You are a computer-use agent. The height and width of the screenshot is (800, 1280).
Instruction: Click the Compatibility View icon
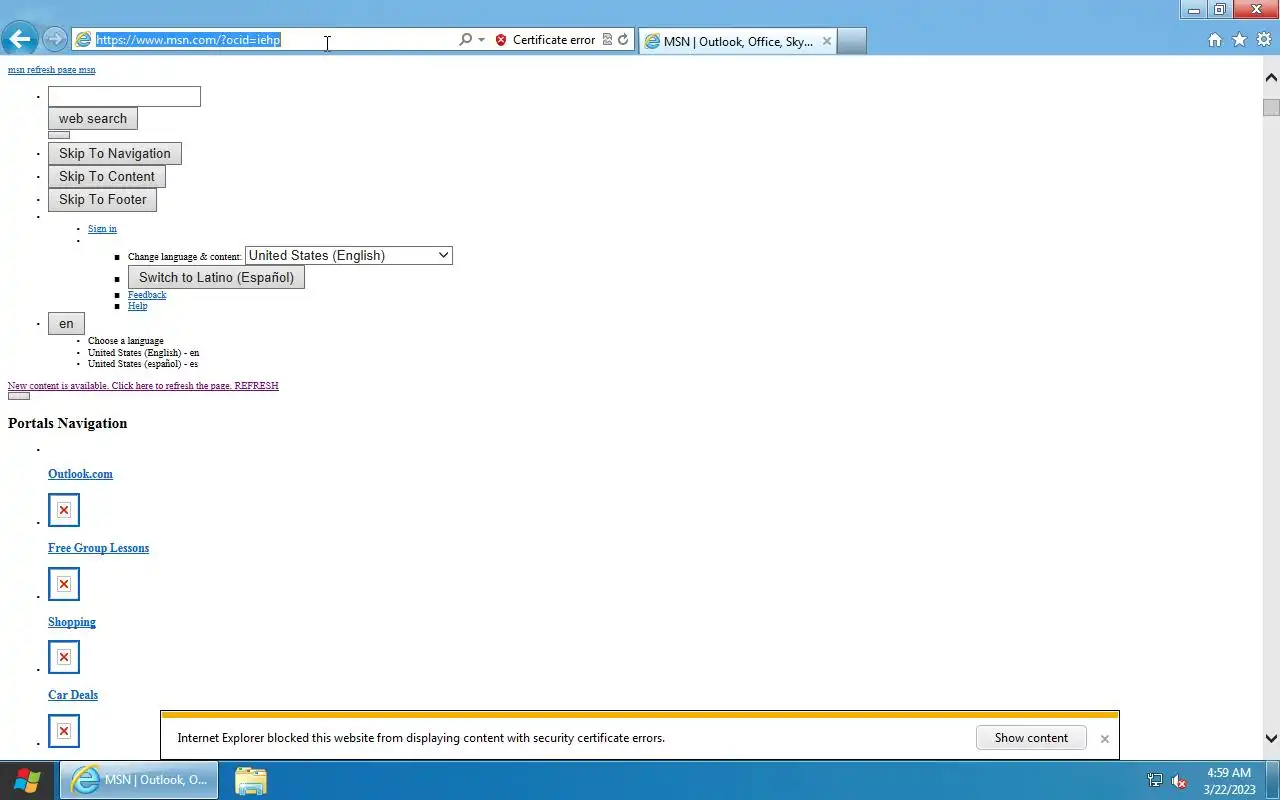607,40
